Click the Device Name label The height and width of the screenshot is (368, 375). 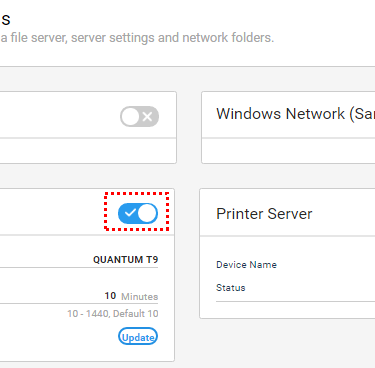click(x=246, y=265)
